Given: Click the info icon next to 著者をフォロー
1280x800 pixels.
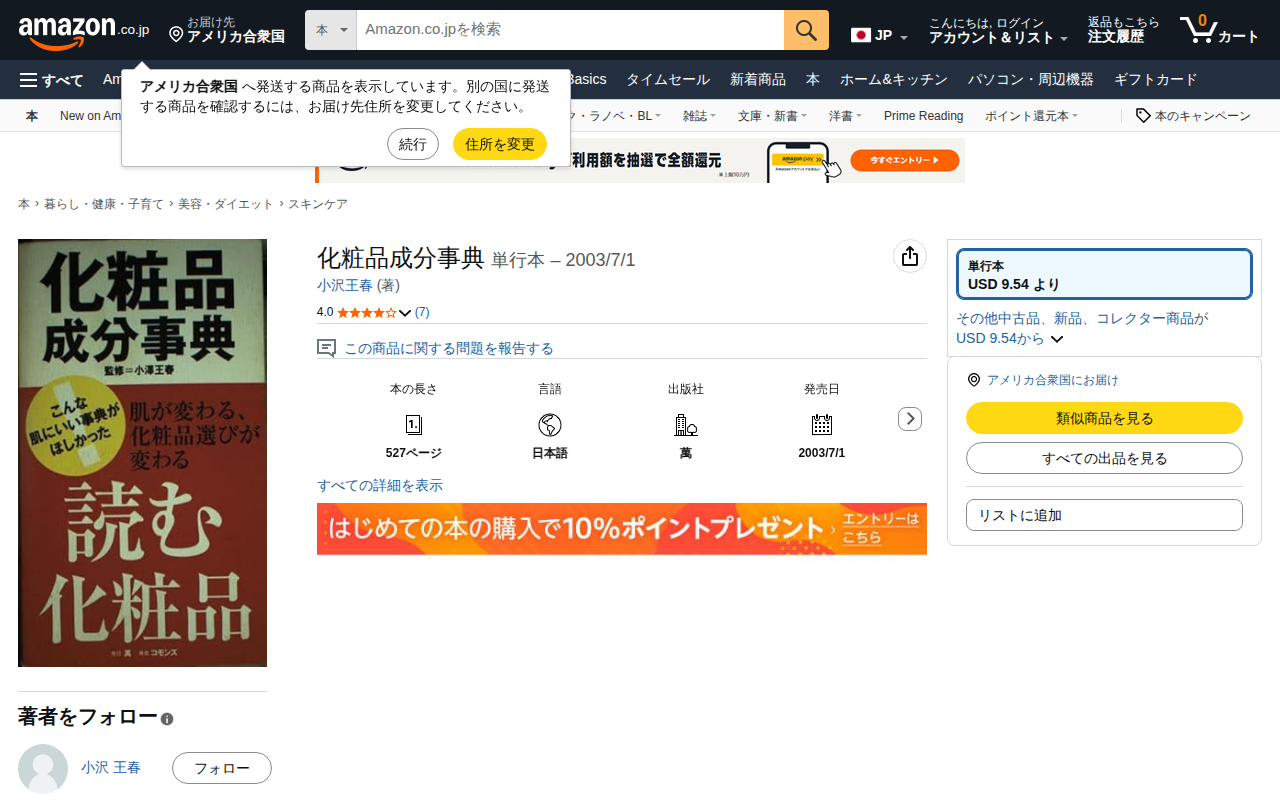Looking at the screenshot, I should [167, 719].
